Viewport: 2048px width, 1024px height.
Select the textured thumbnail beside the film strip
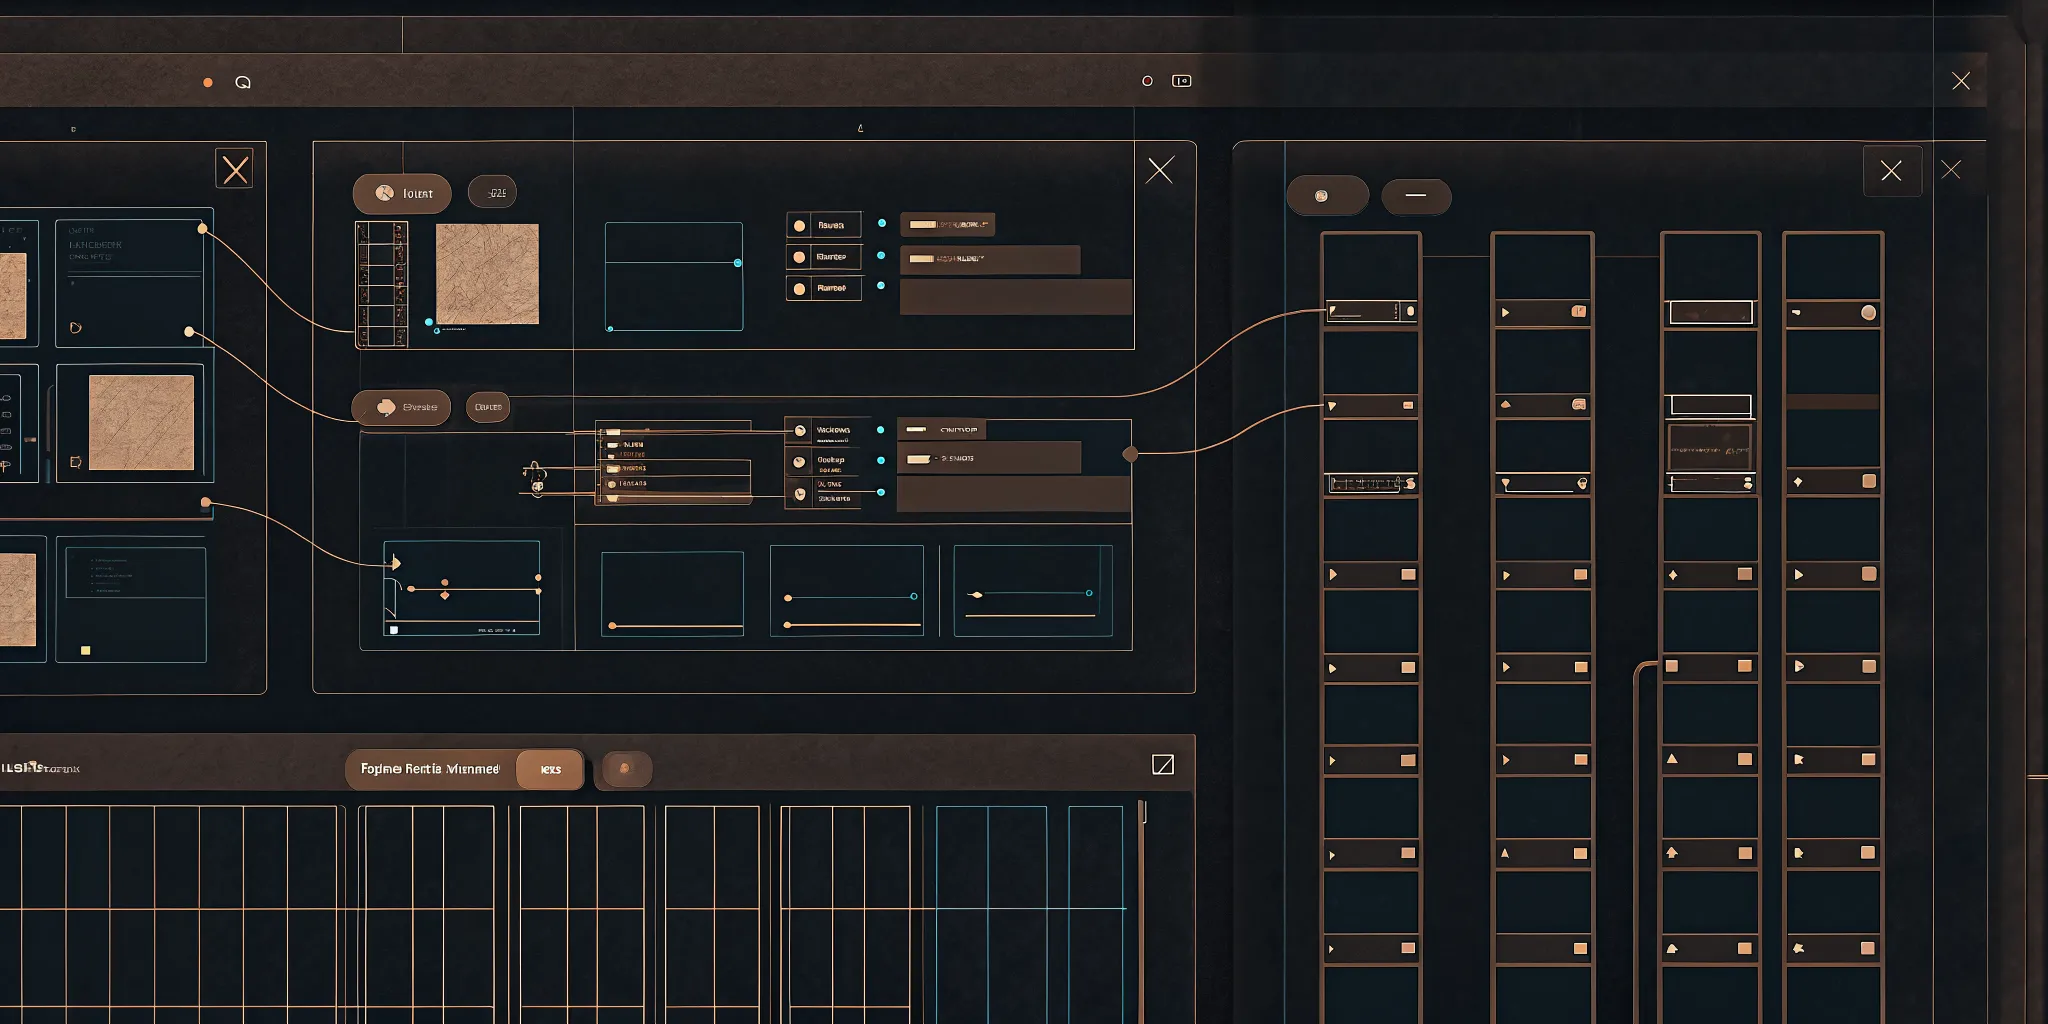[x=487, y=274]
